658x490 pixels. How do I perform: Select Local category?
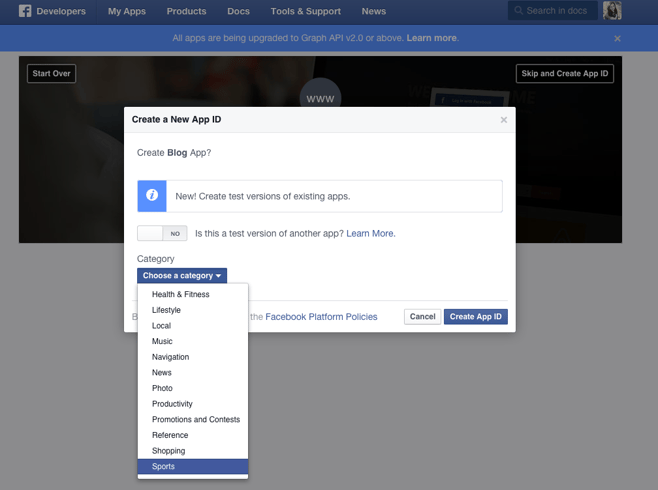(193, 326)
